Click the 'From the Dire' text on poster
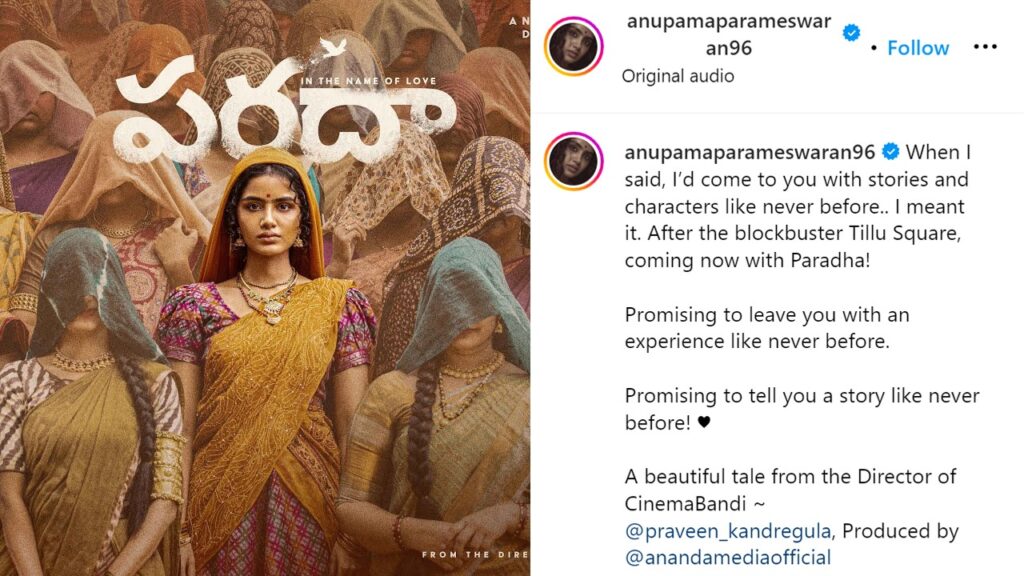 point(475,554)
